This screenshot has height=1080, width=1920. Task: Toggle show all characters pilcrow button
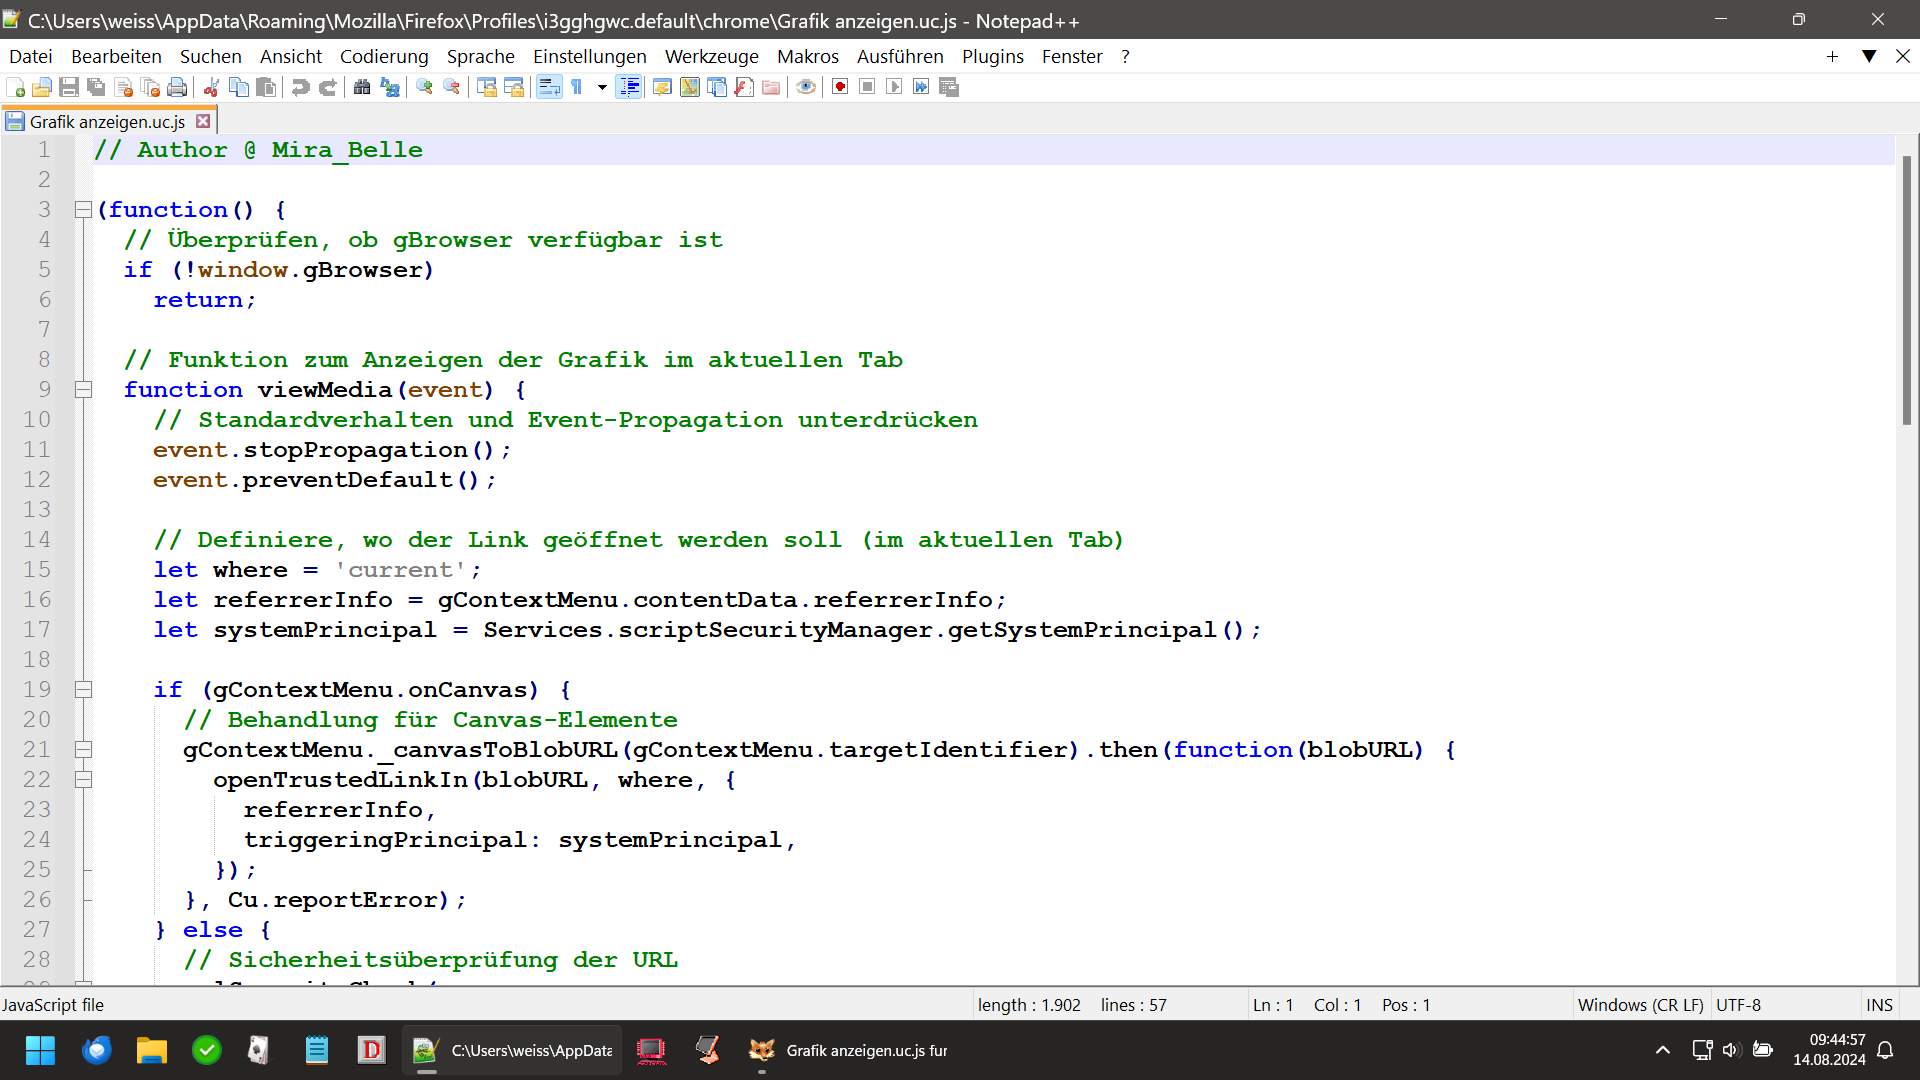click(x=577, y=88)
